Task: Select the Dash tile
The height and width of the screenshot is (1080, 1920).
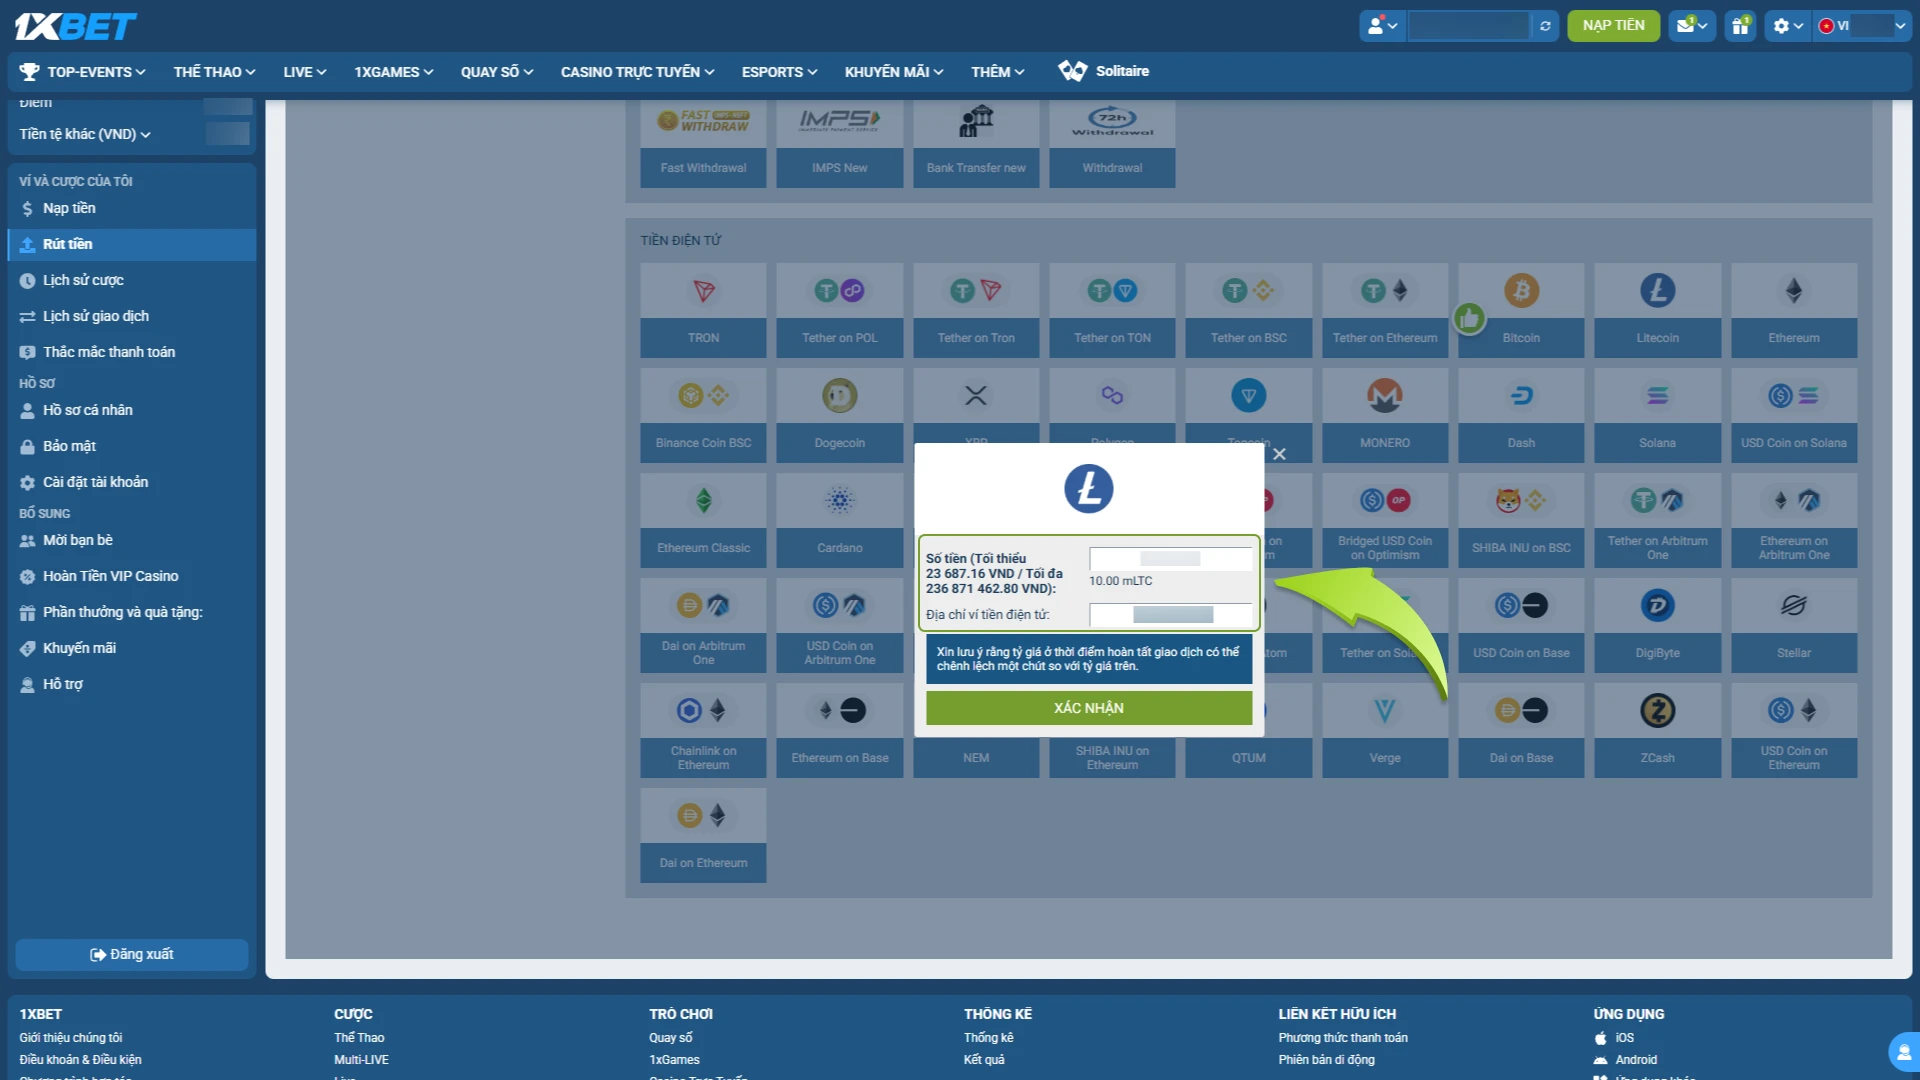Action: [1521, 415]
